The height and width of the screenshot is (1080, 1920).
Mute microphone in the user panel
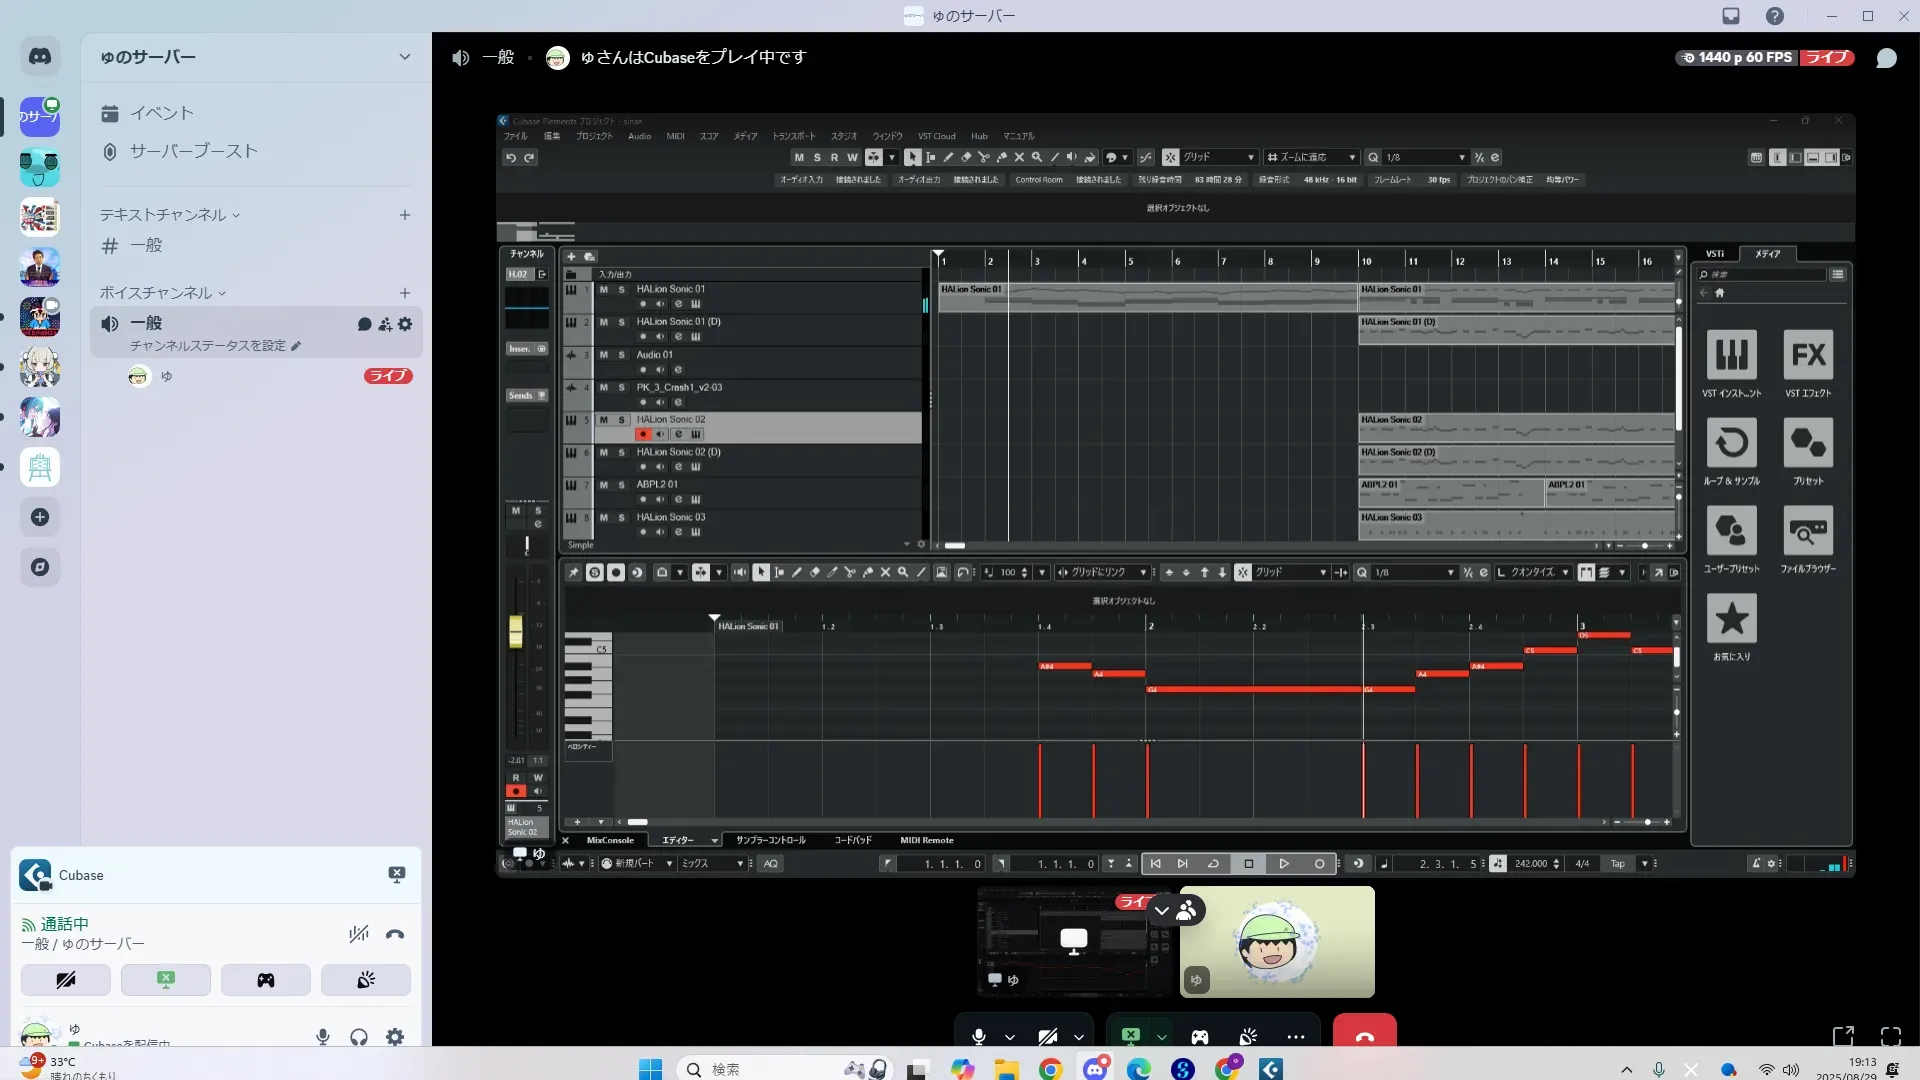click(x=323, y=1037)
